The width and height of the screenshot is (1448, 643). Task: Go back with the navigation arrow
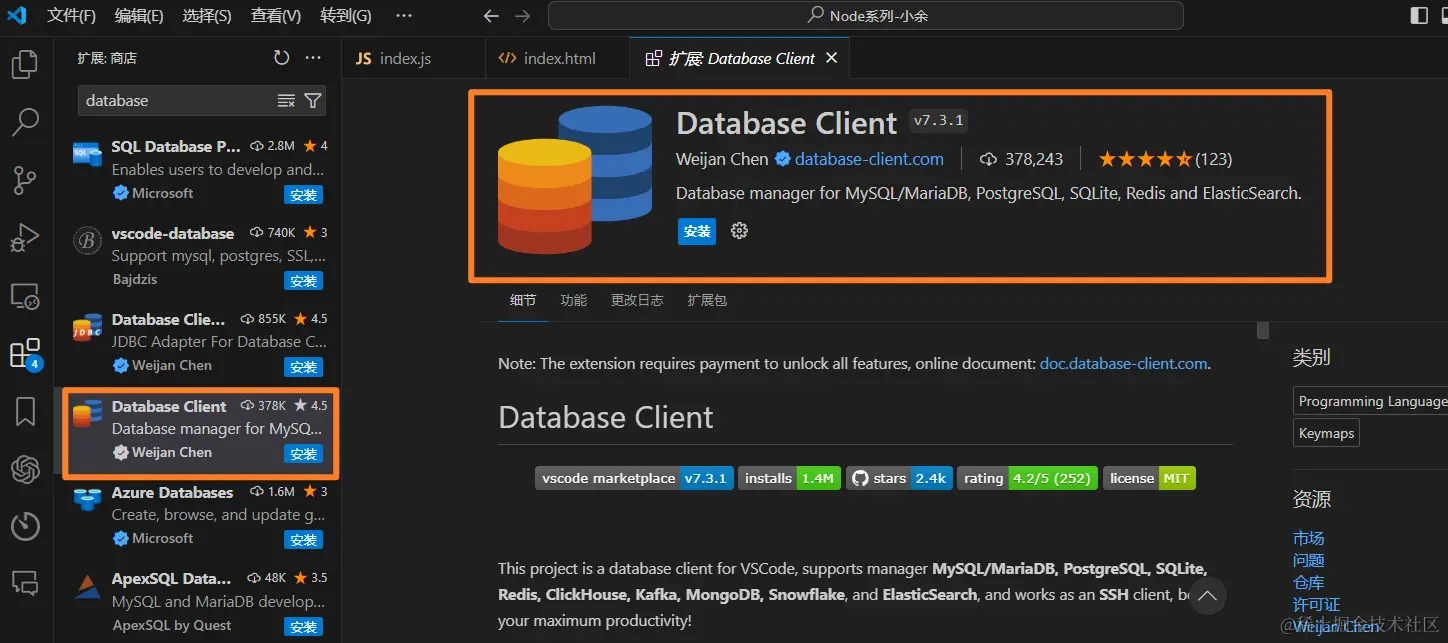pos(491,16)
